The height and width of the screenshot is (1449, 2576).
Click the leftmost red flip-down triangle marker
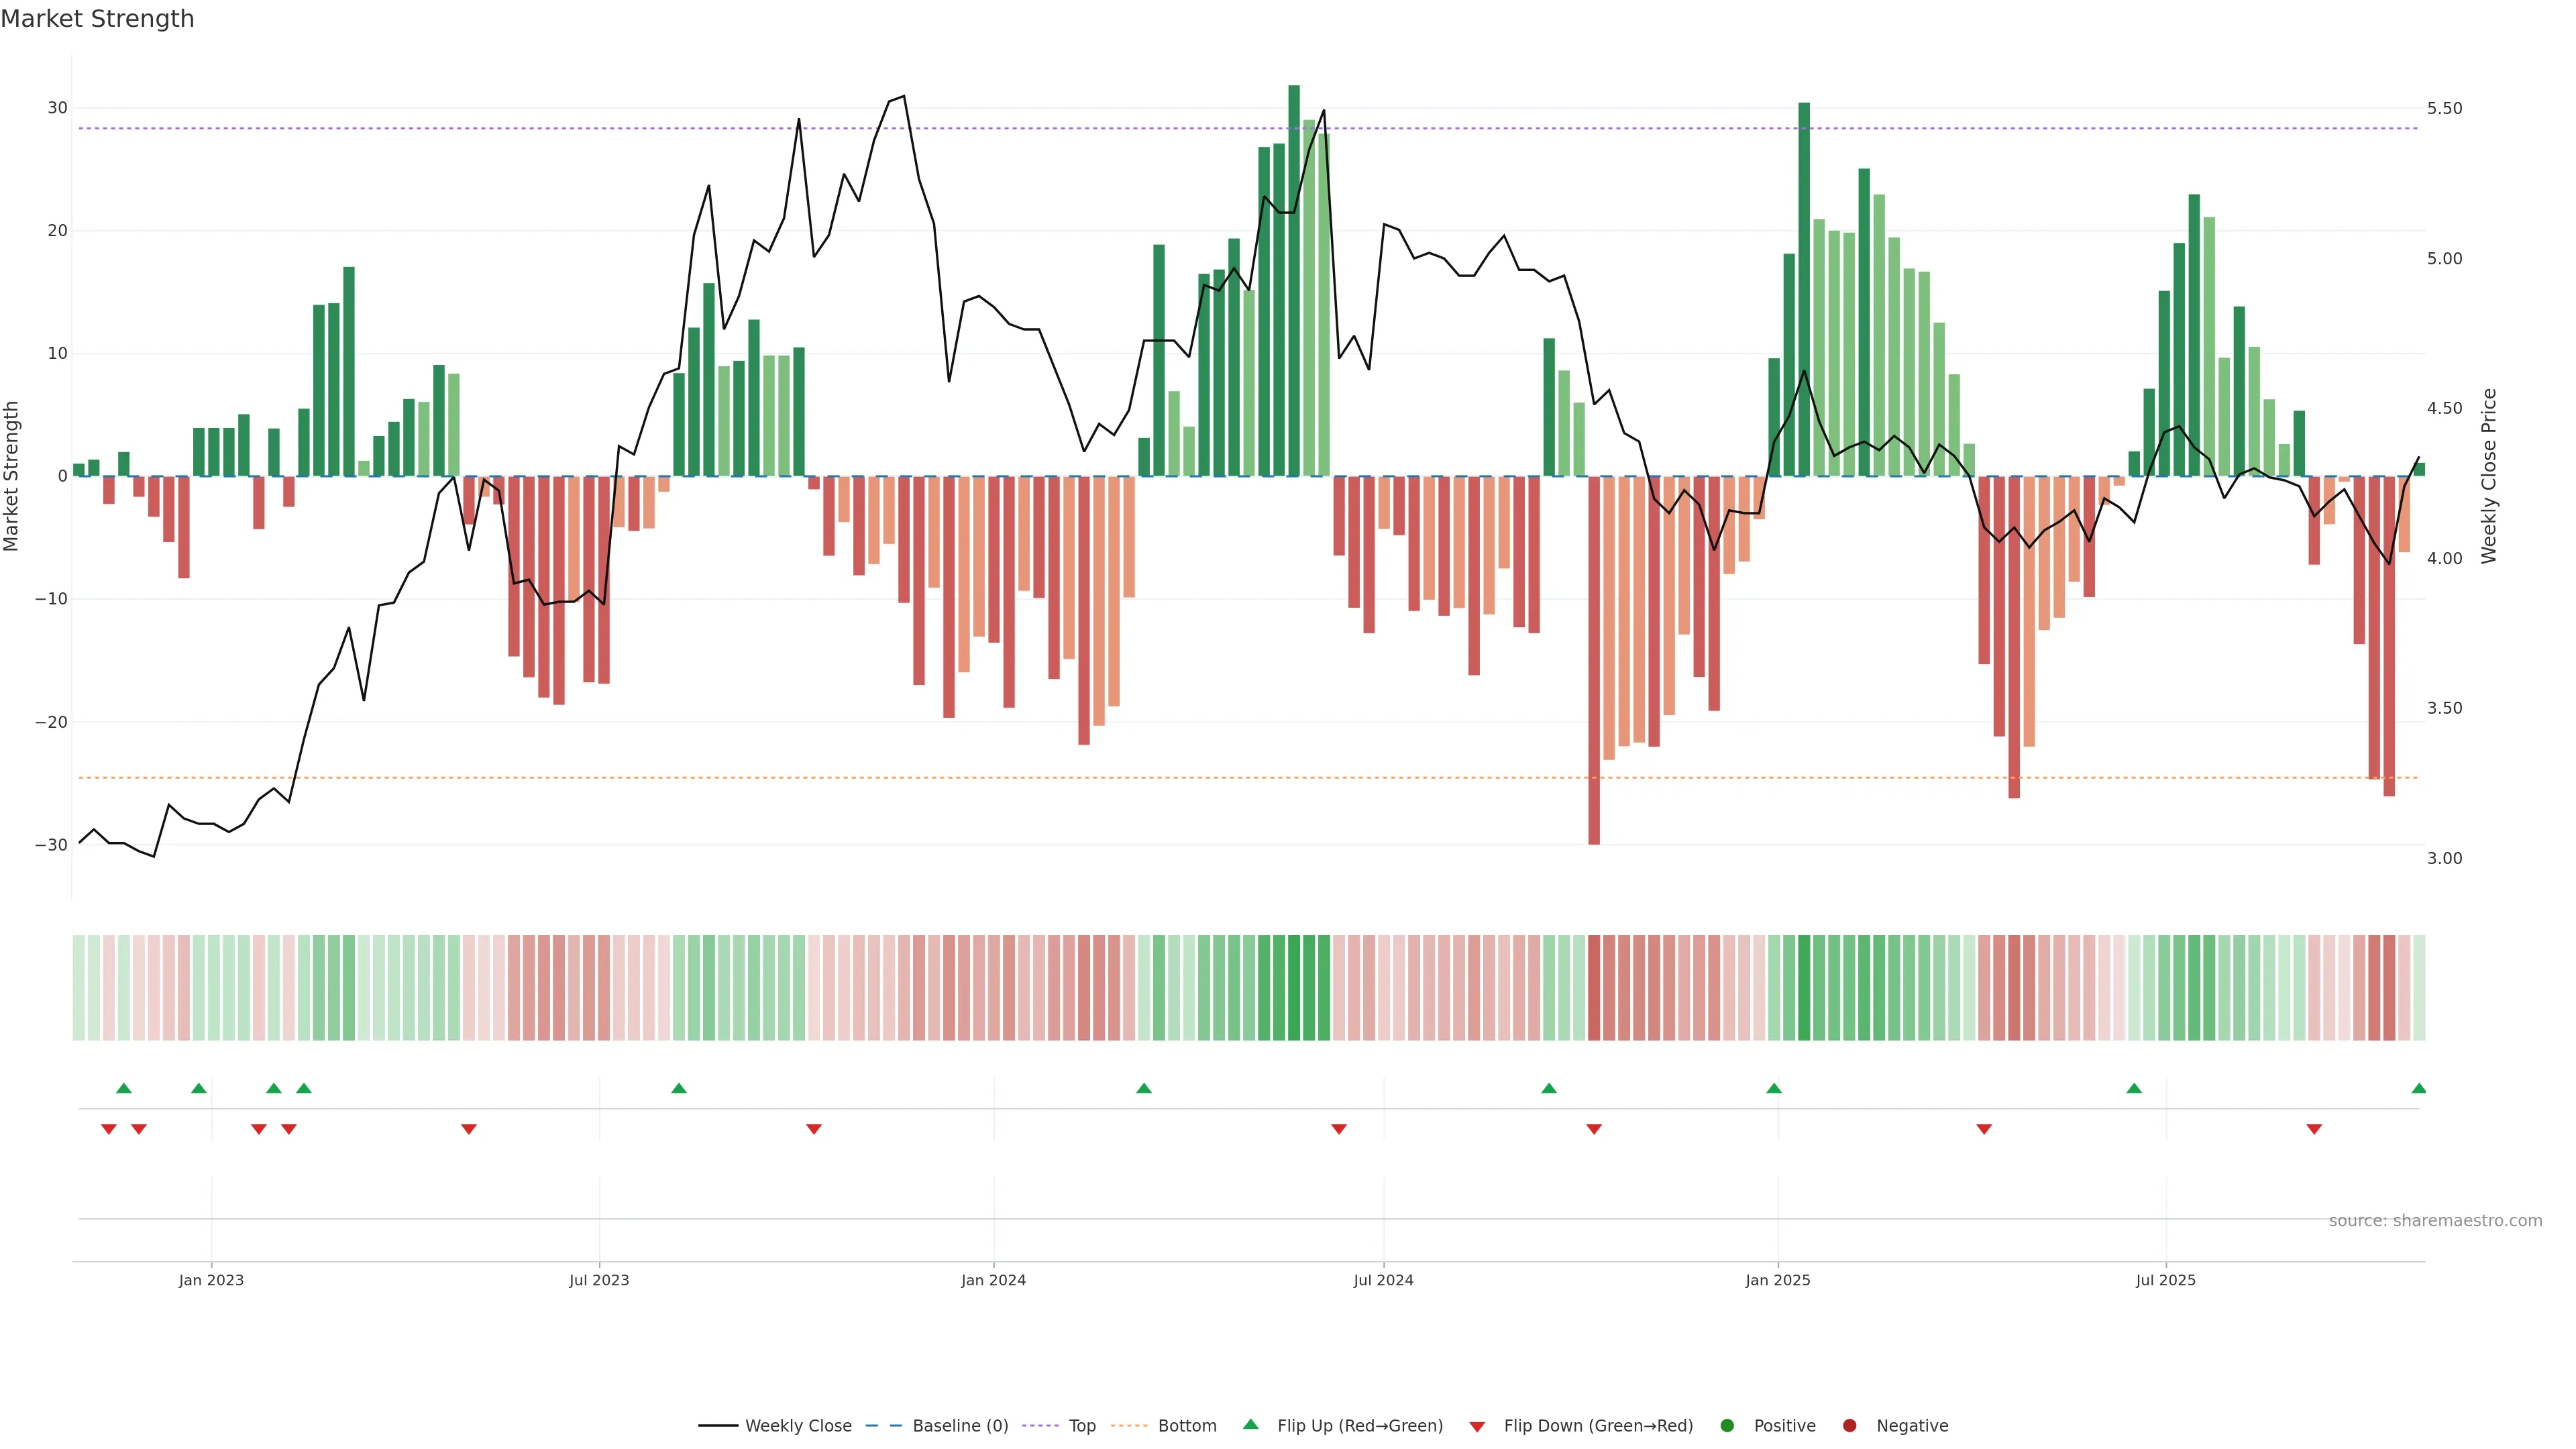pos(109,1129)
